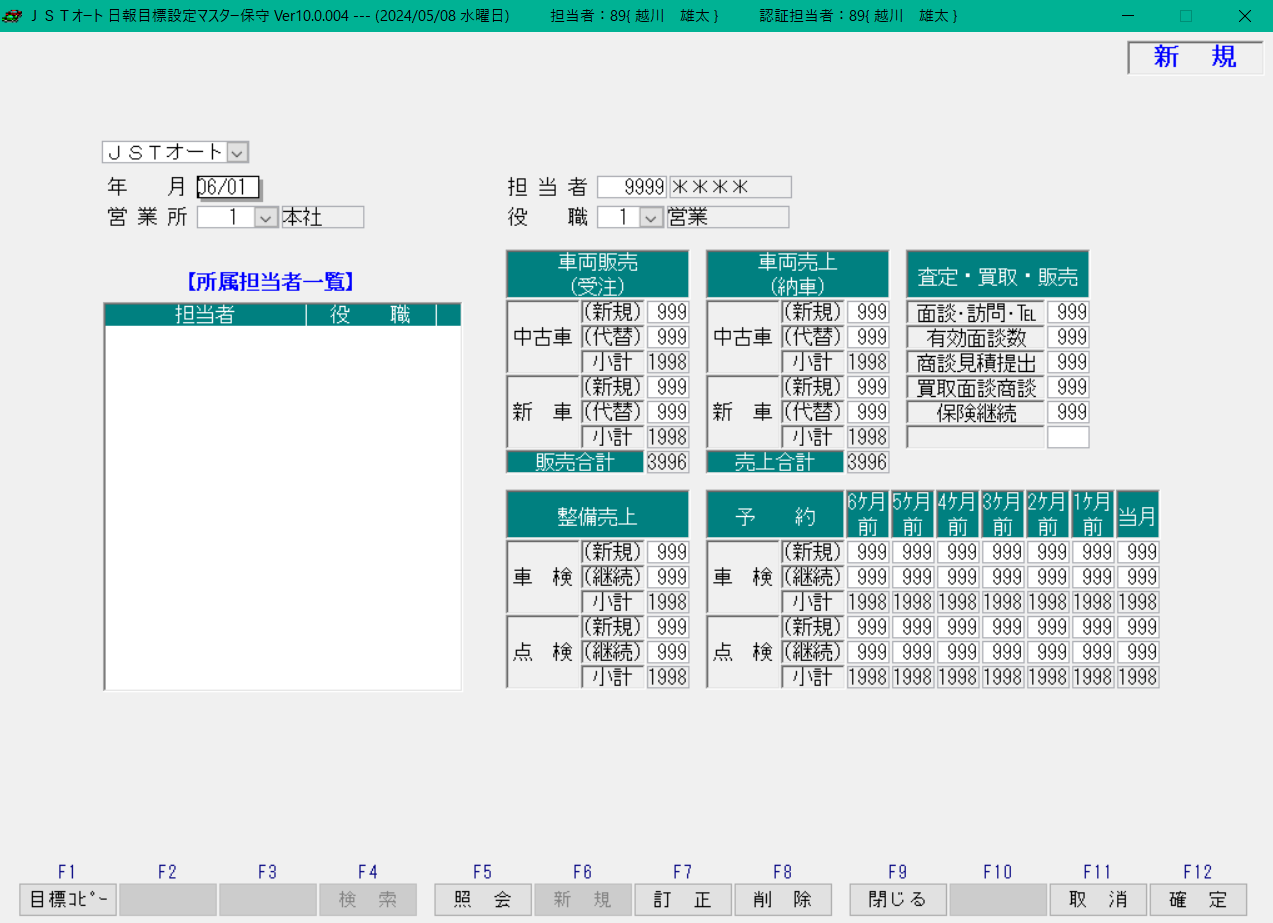This screenshot has width=1273, height=923.
Task: Click the blank input box below 保険継続
Action: [1068, 437]
